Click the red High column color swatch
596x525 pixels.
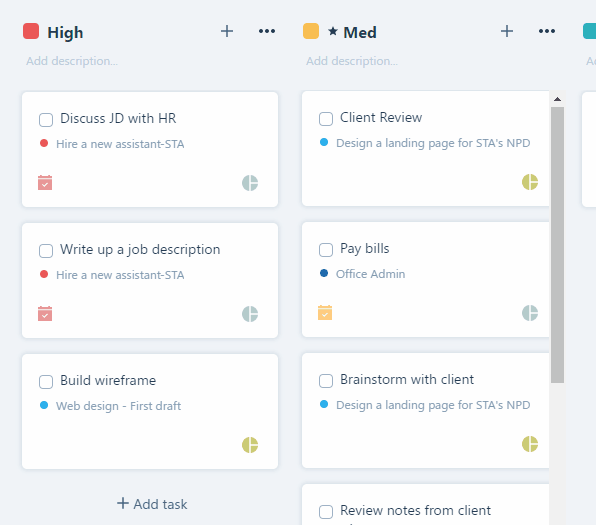pyautogui.click(x=31, y=31)
